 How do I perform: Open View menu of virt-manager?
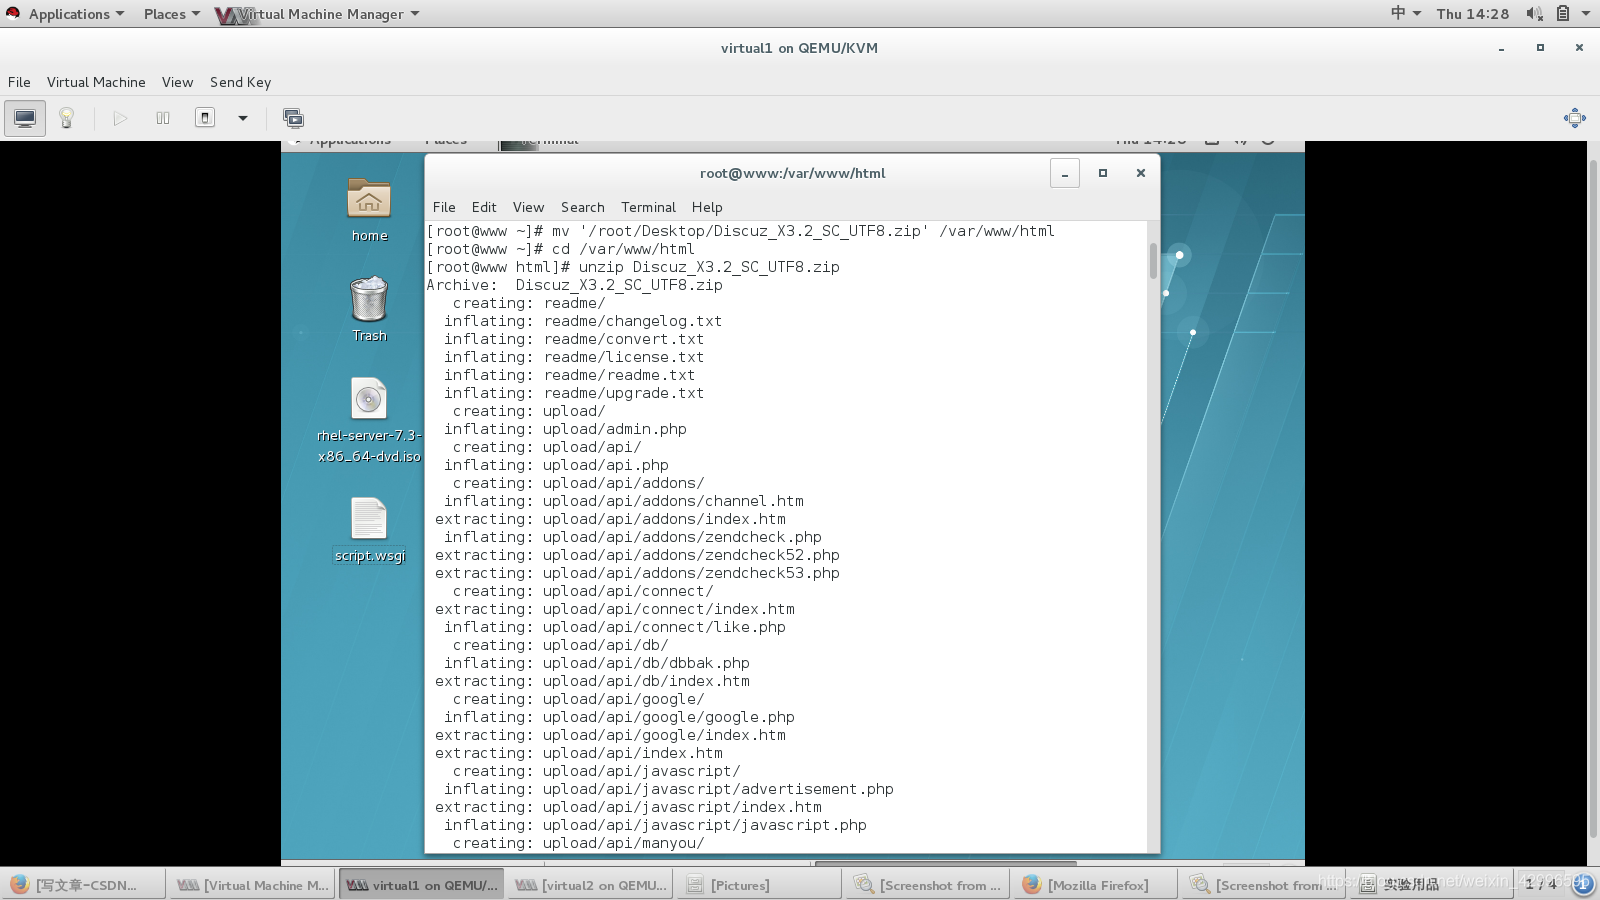[x=177, y=82]
